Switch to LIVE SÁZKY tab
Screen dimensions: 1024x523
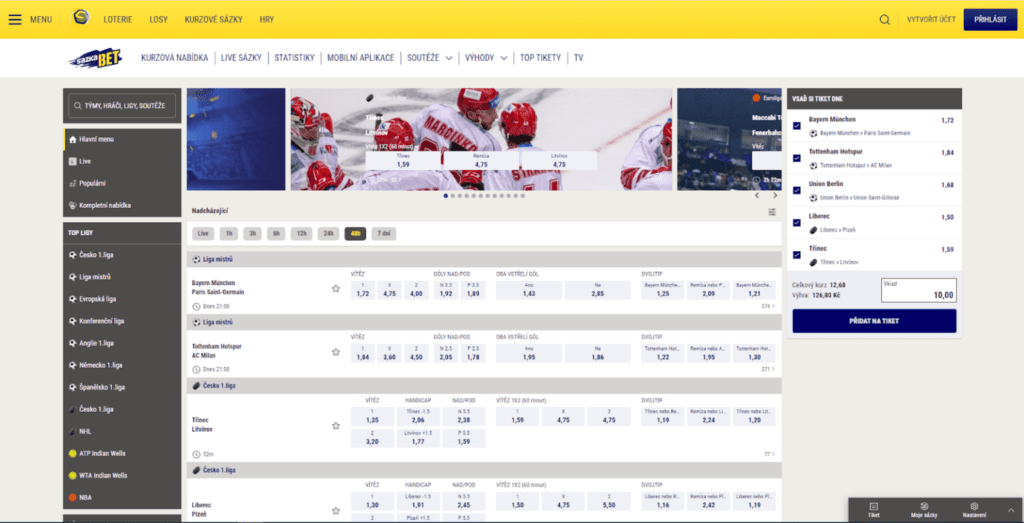(241, 57)
